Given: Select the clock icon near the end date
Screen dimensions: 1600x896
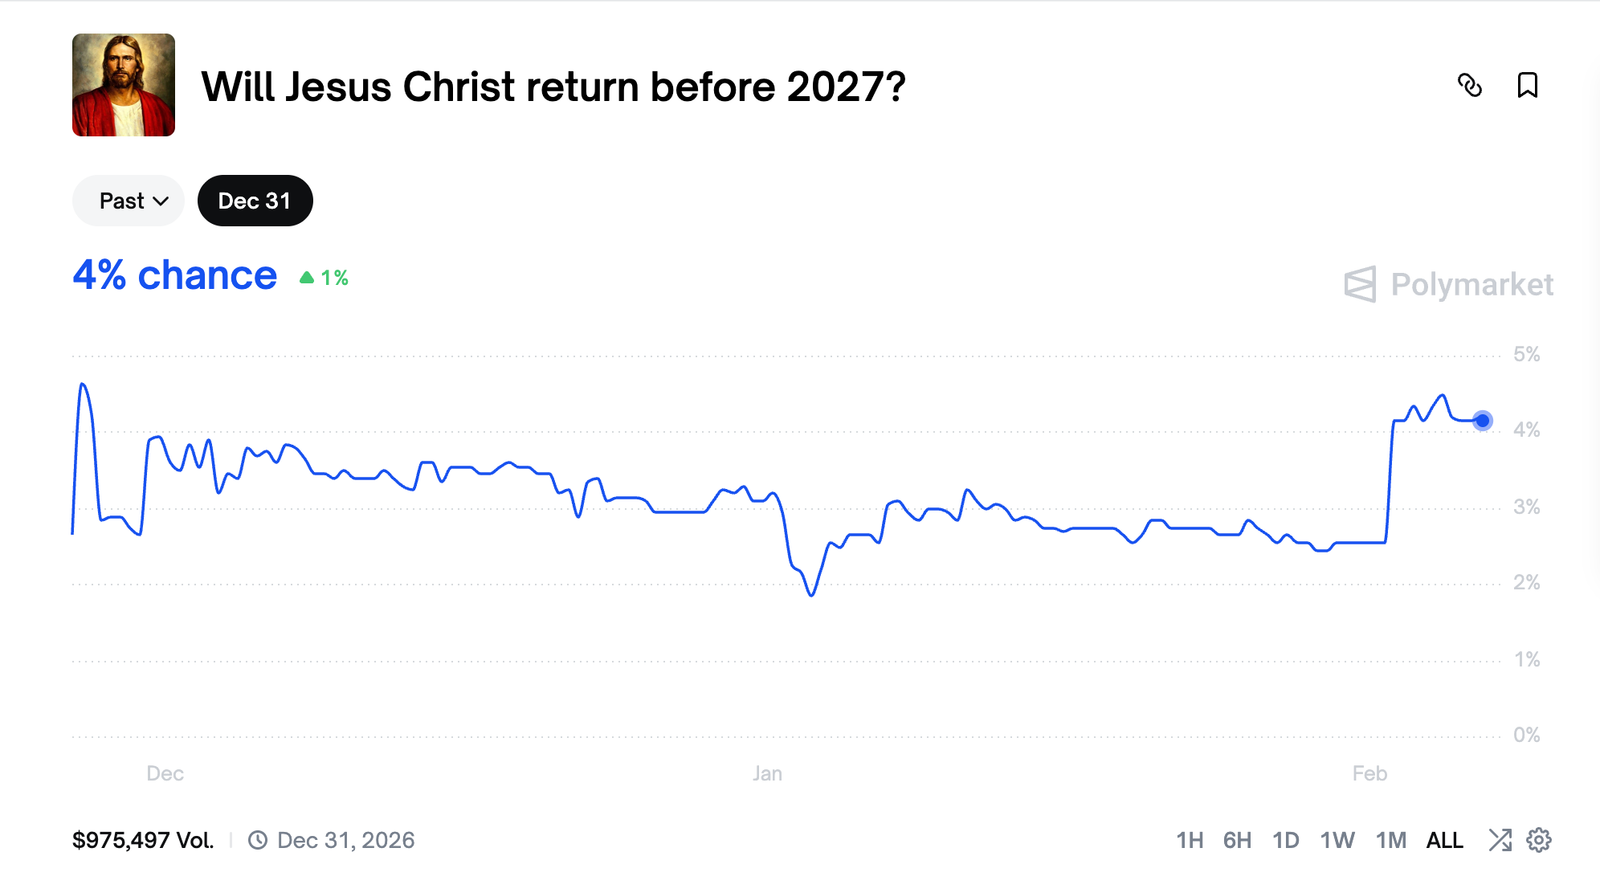Looking at the screenshot, I should (x=258, y=840).
